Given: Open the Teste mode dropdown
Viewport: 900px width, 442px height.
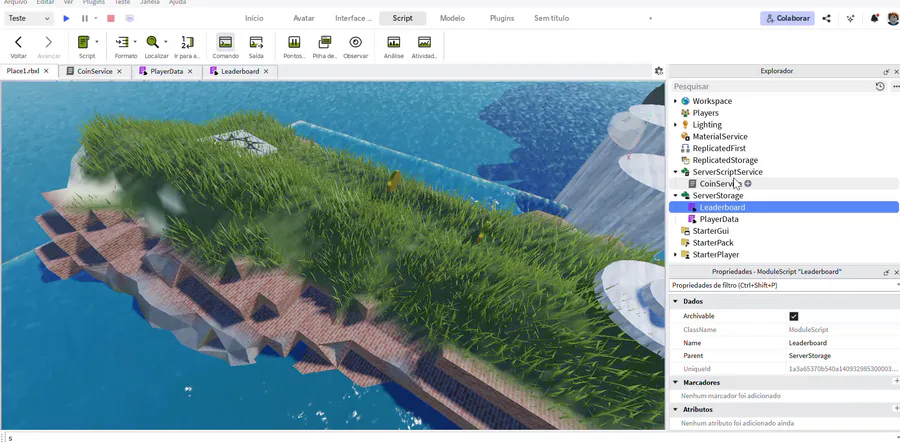Looking at the screenshot, I should 29,18.
